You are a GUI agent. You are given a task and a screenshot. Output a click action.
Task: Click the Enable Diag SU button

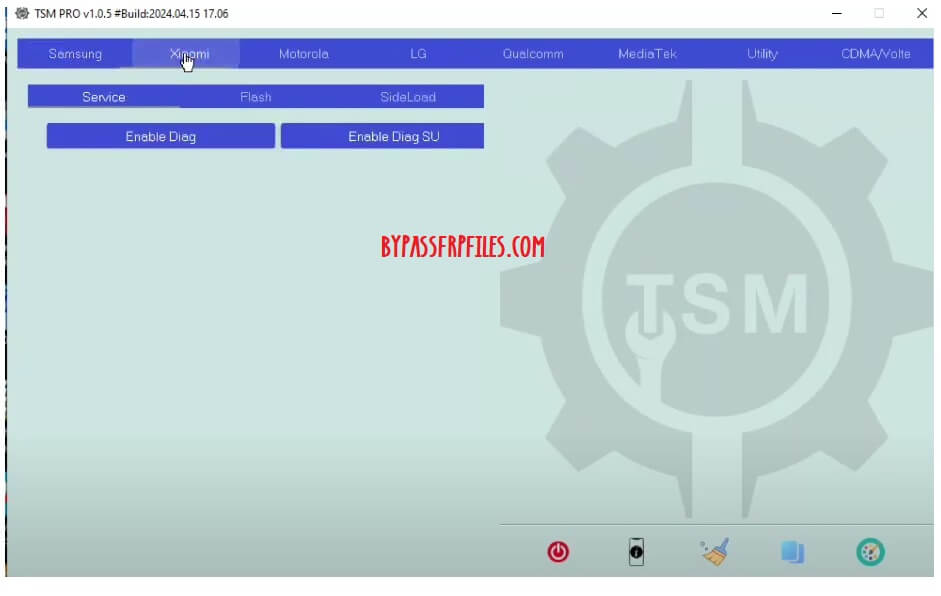click(x=382, y=136)
